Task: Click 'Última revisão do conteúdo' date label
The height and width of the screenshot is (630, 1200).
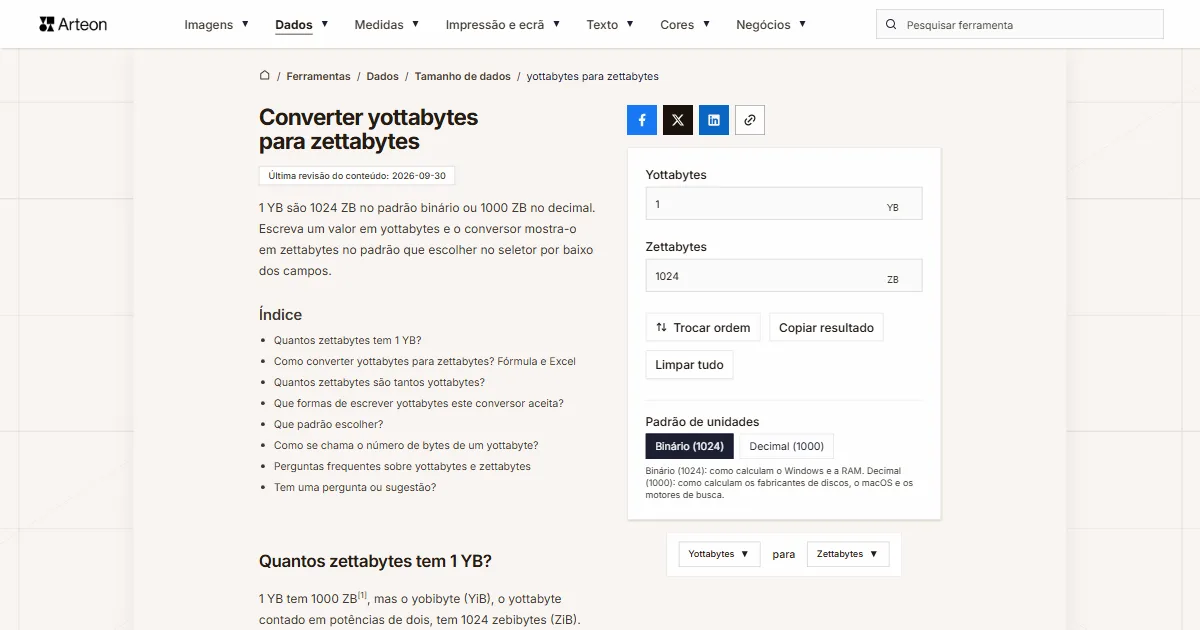Action: [x=357, y=175]
